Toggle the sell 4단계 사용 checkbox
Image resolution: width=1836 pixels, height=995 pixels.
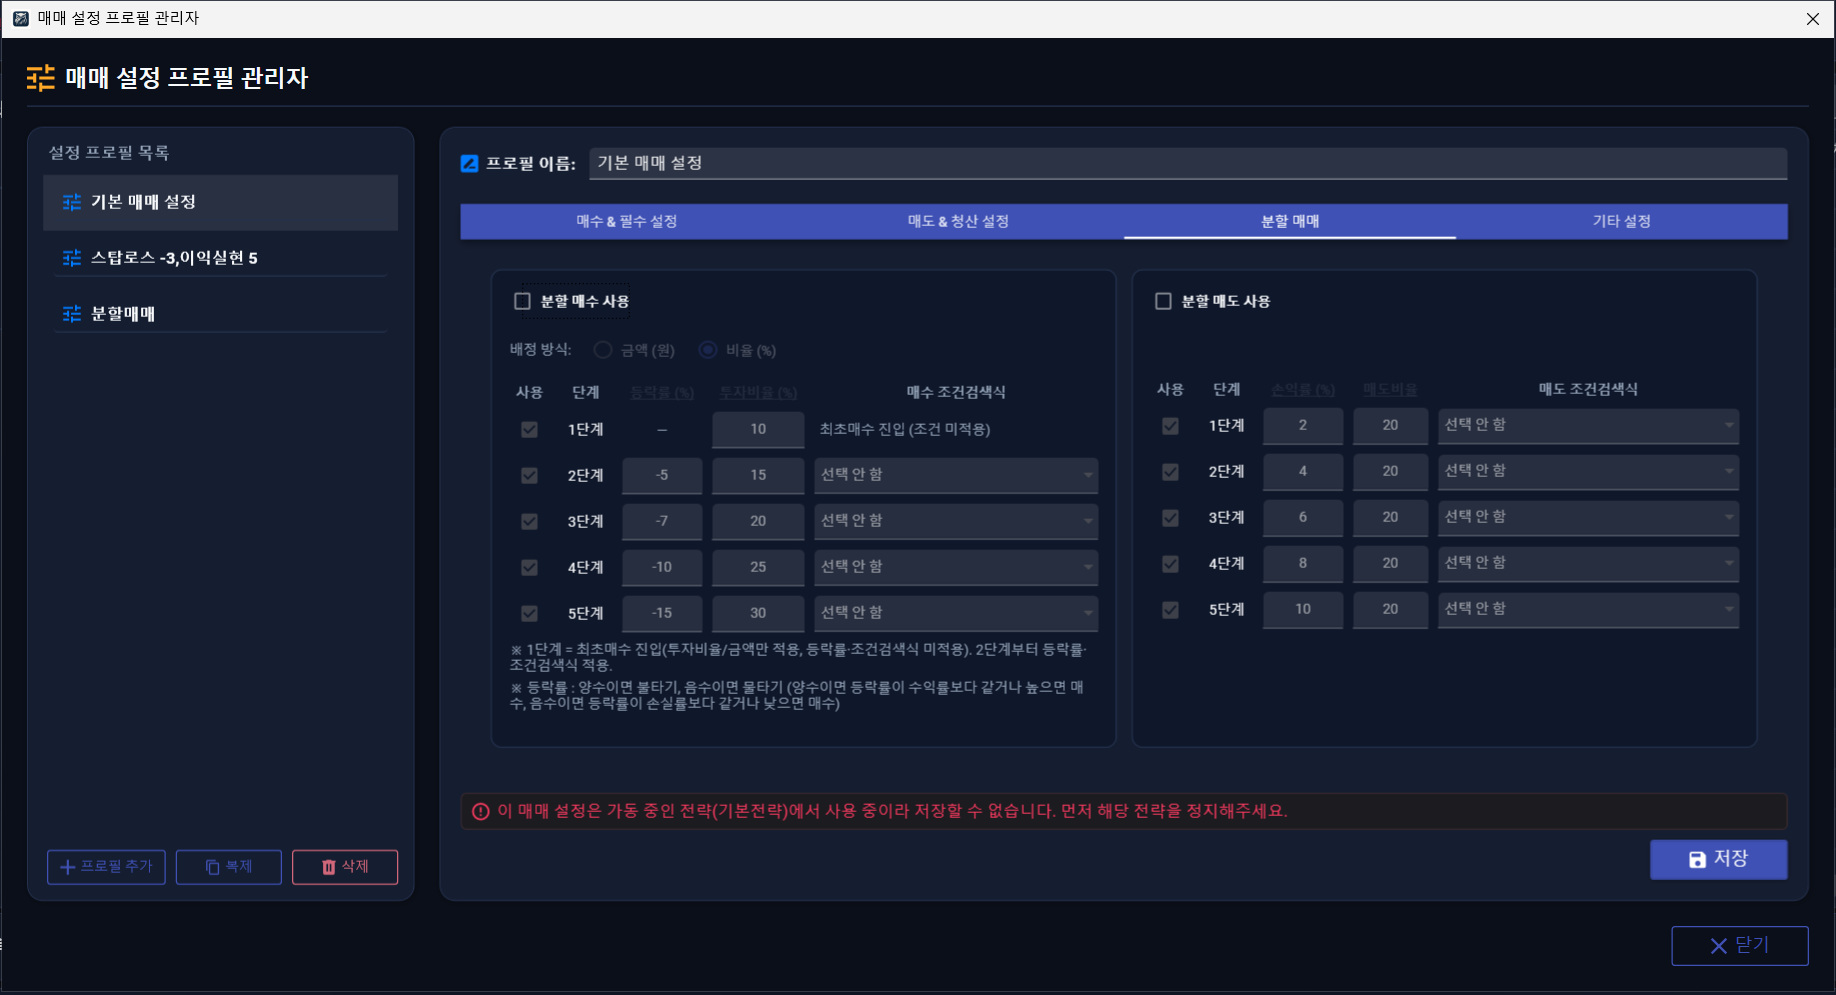(1170, 563)
